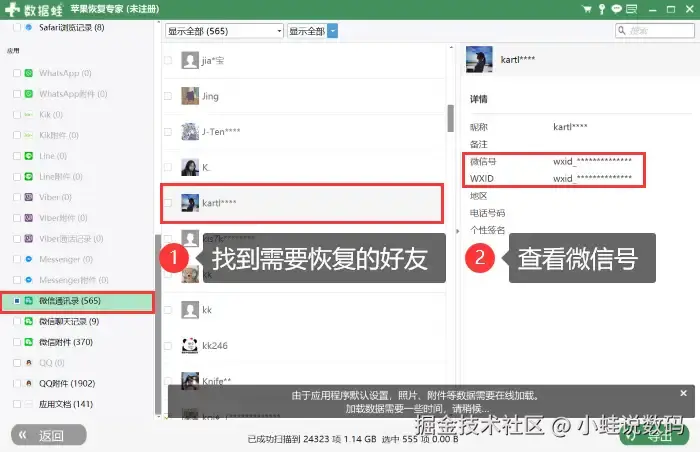Click the Safari browsing history icon
The height and width of the screenshot is (452, 700).
point(29,27)
